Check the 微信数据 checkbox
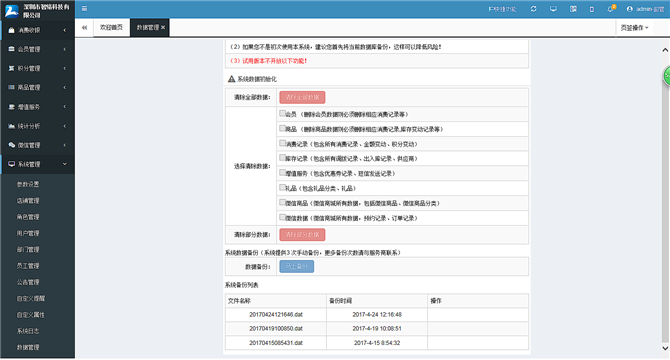Viewport: 670px width, 360px height. point(282,217)
